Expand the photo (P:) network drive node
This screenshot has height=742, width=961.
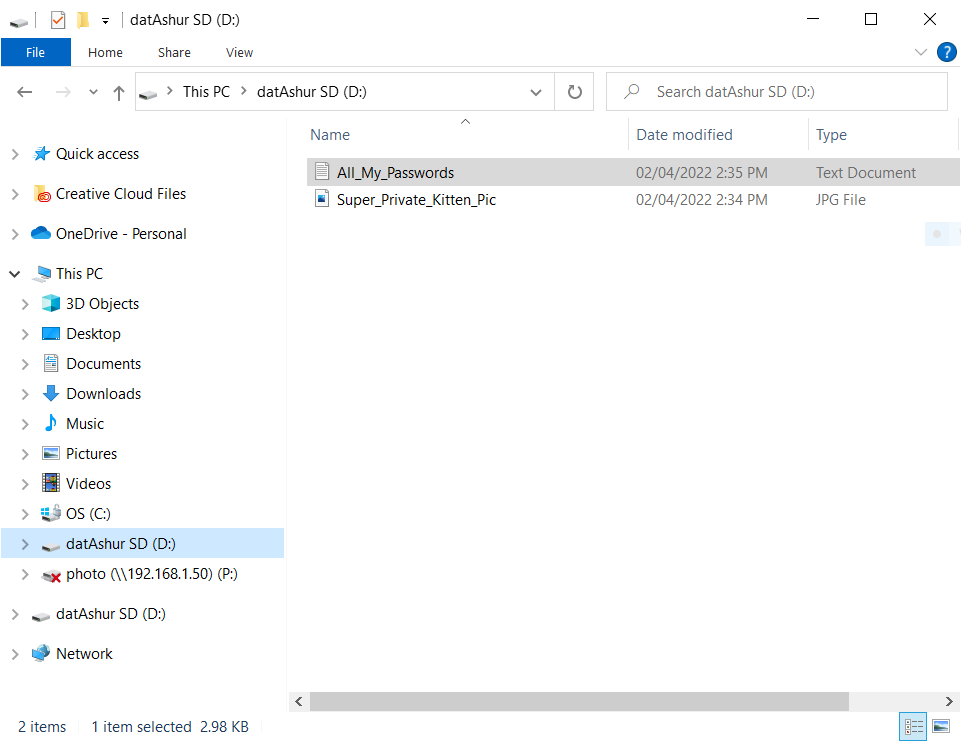25,574
